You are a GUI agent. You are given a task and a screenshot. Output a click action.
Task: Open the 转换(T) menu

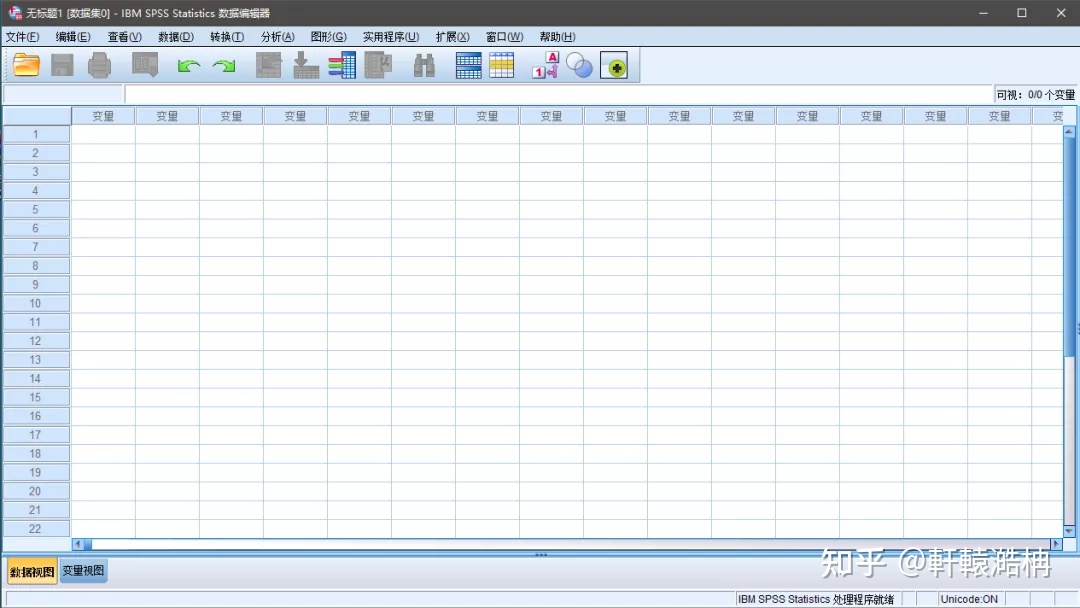pyautogui.click(x=226, y=36)
